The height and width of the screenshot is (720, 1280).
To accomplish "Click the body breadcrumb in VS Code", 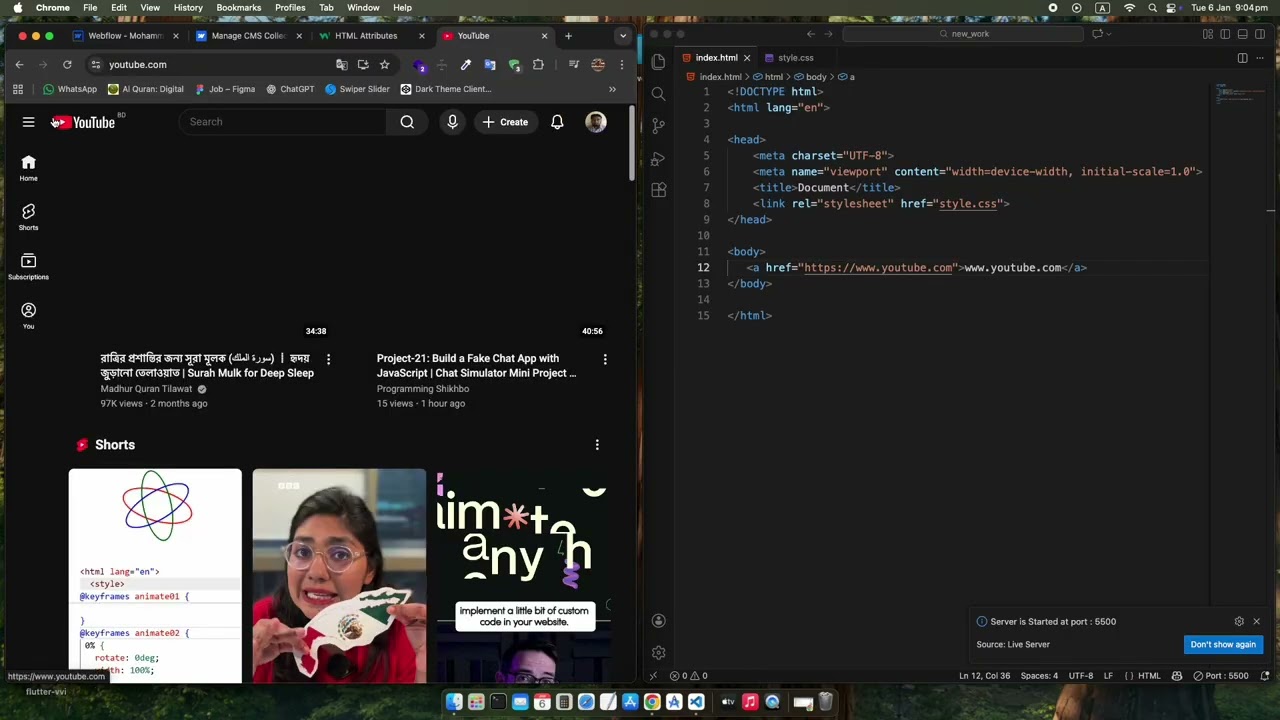I will [x=811, y=77].
